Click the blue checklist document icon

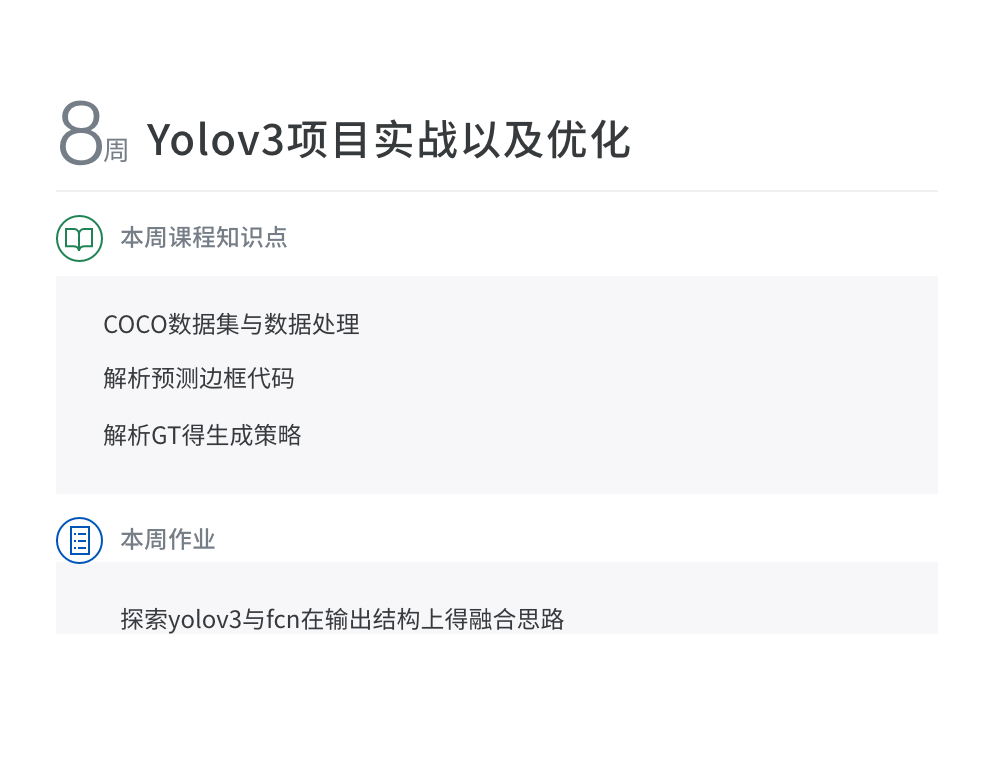pos(79,540)
